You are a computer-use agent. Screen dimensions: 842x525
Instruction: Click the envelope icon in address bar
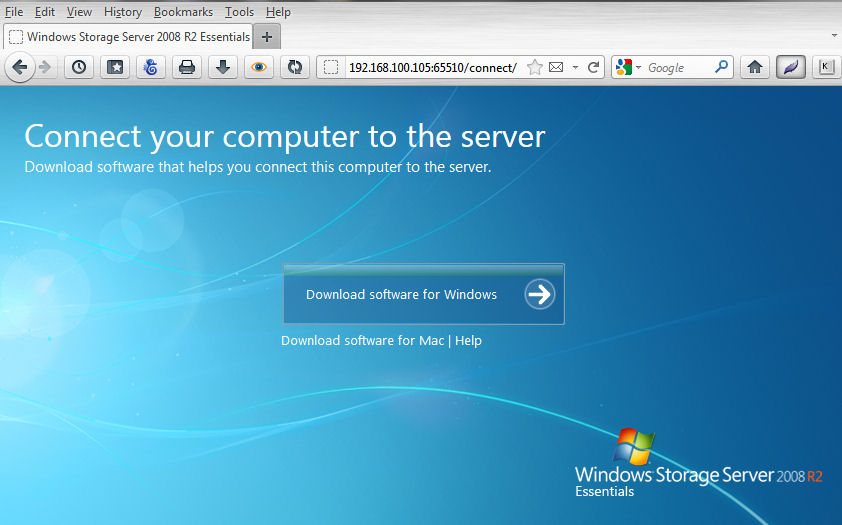click(556, 67)
